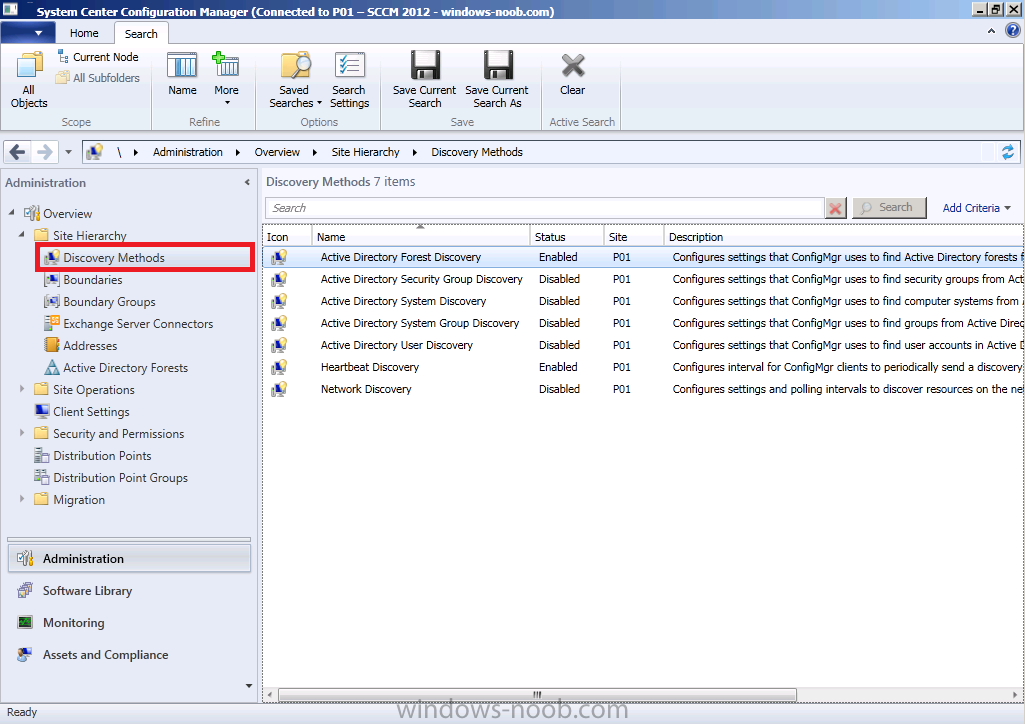The height and width of the screenshot is (724, 1025).
Task: Select All Subfolders scope option
Action: (x=98, y=78)
